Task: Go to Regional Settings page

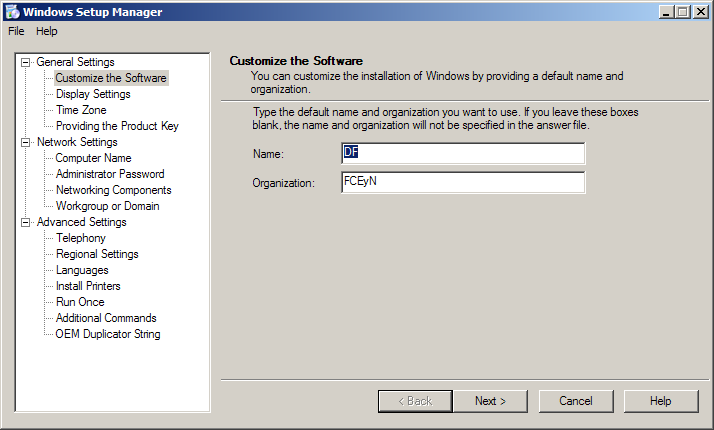Action: click(x=97, y=254)
